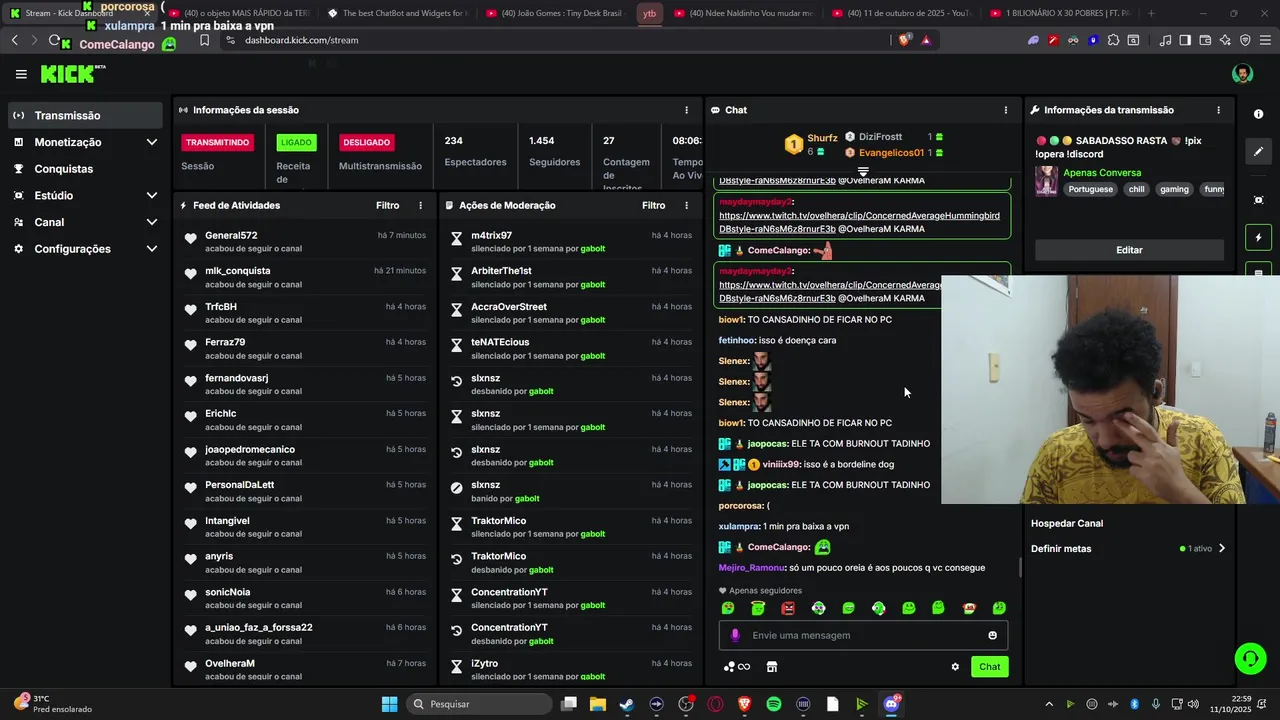Click the LIGADO Receita badge
This screenshot has height=720, width=1280.
[296, 142]
